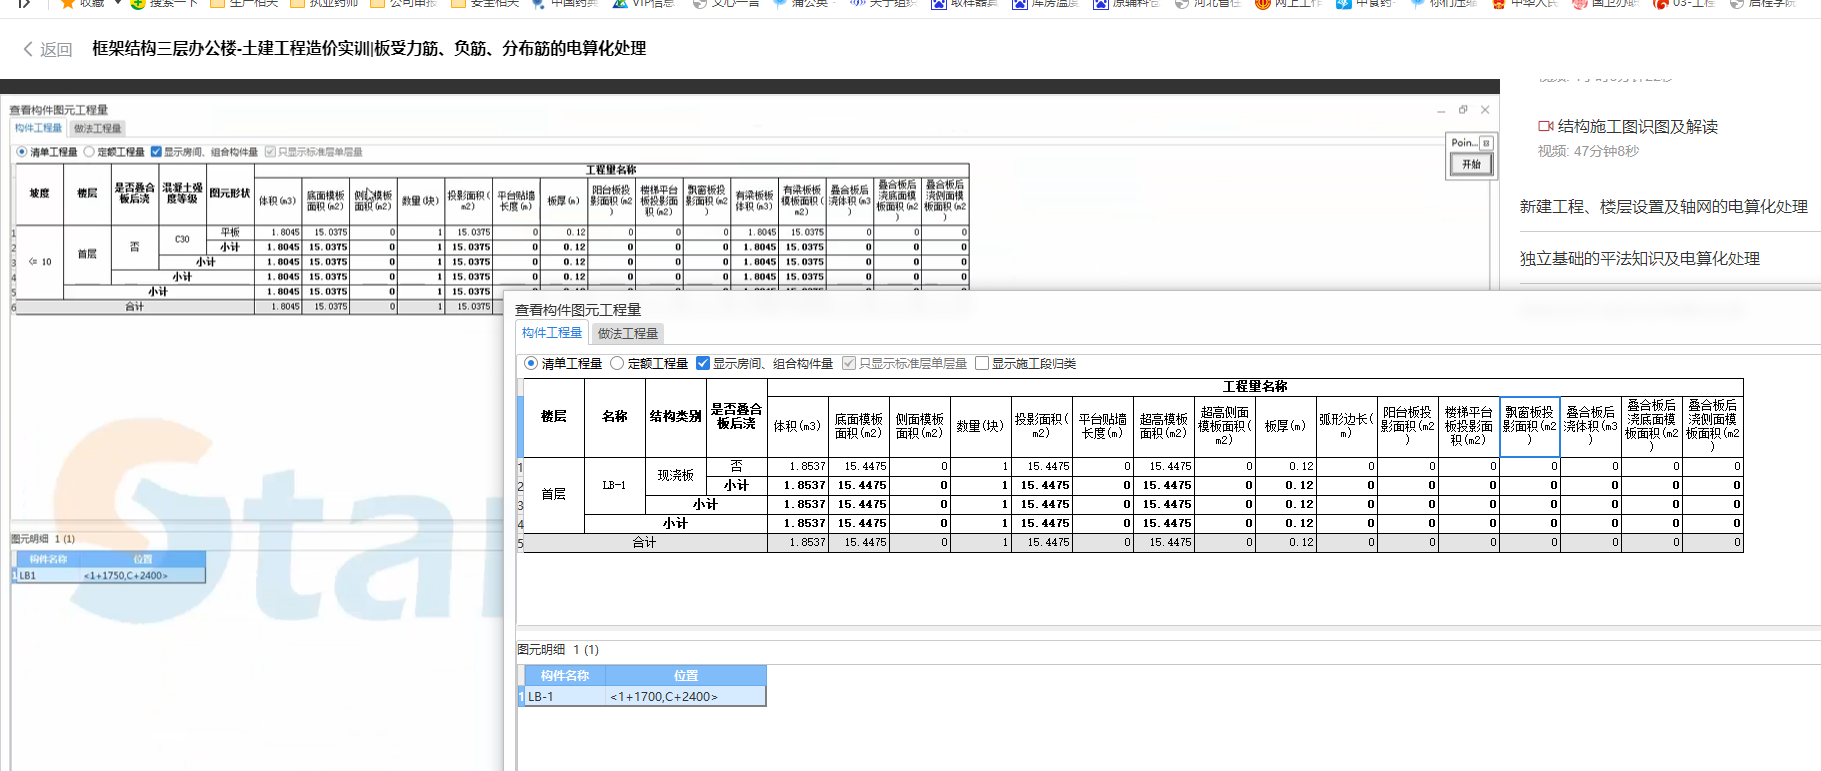
Task: Click 投影面积 header in front table
Action: (1041, 426)
